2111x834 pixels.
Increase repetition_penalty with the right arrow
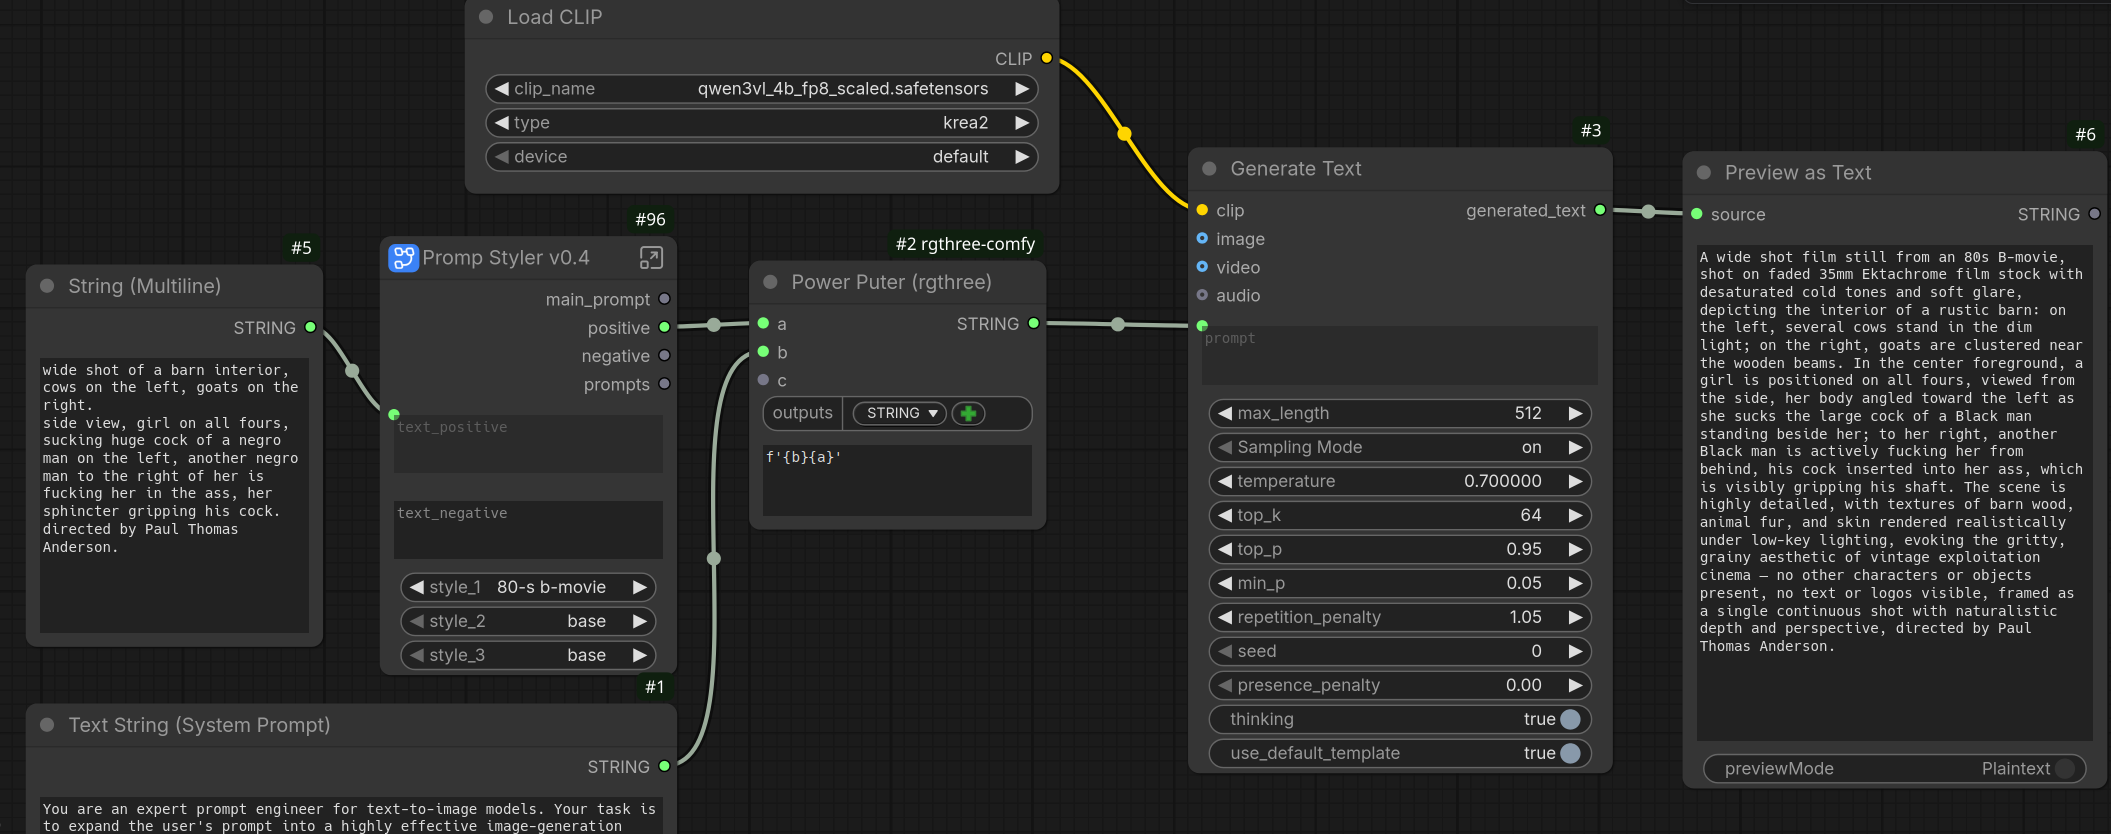click(x=1575, y=617)
